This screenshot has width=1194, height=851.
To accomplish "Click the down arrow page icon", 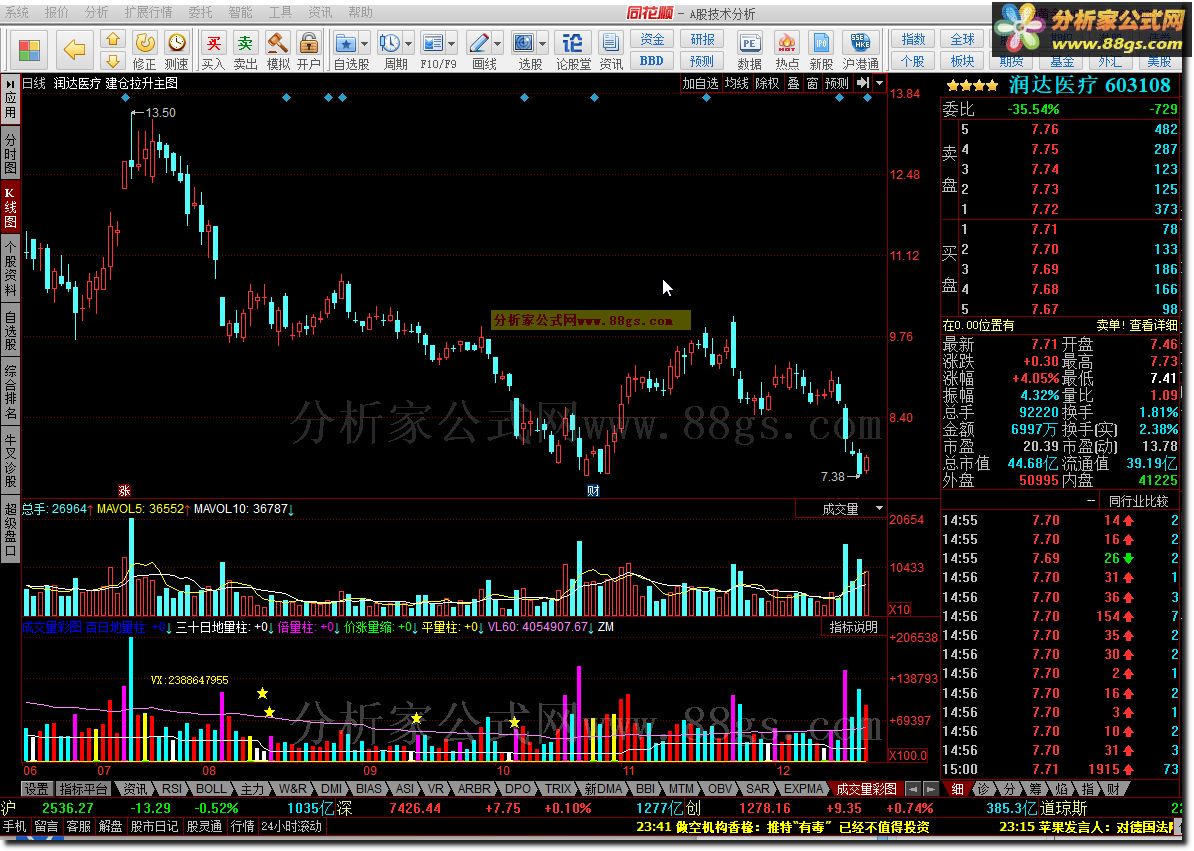I will click(x=113, y=61).
